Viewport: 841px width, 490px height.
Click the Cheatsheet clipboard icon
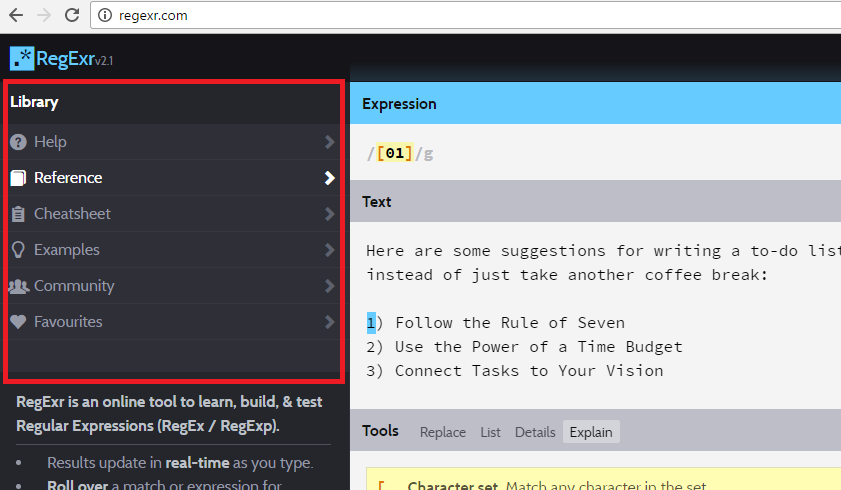coord(18,214)
